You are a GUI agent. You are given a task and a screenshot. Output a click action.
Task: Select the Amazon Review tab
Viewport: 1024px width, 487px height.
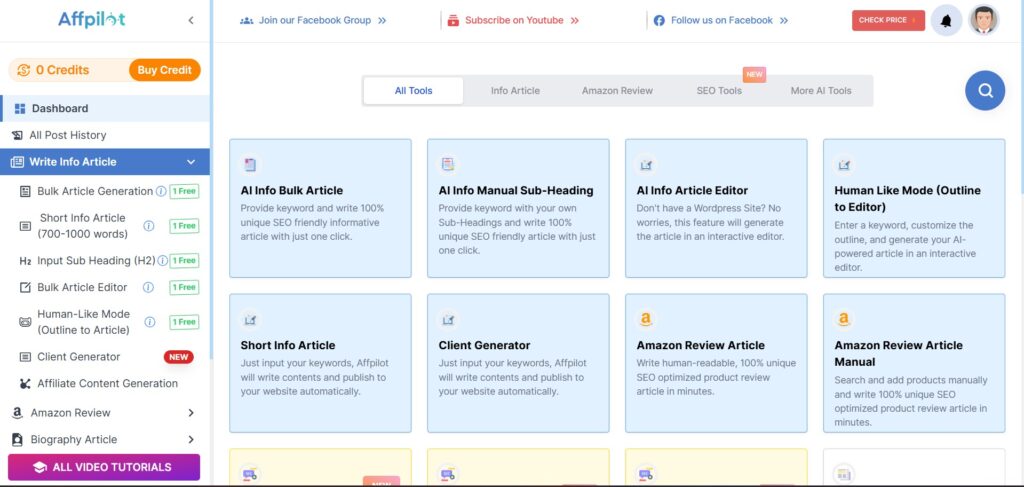pos(617,91)
